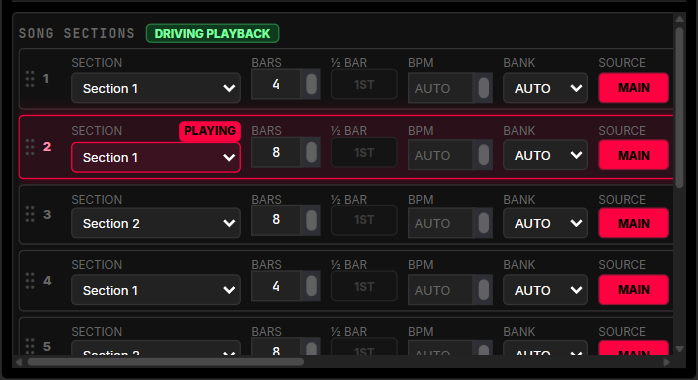Click the SONG SECTIONS heading
The image size is (698, 380).
[x=77, y=33]
